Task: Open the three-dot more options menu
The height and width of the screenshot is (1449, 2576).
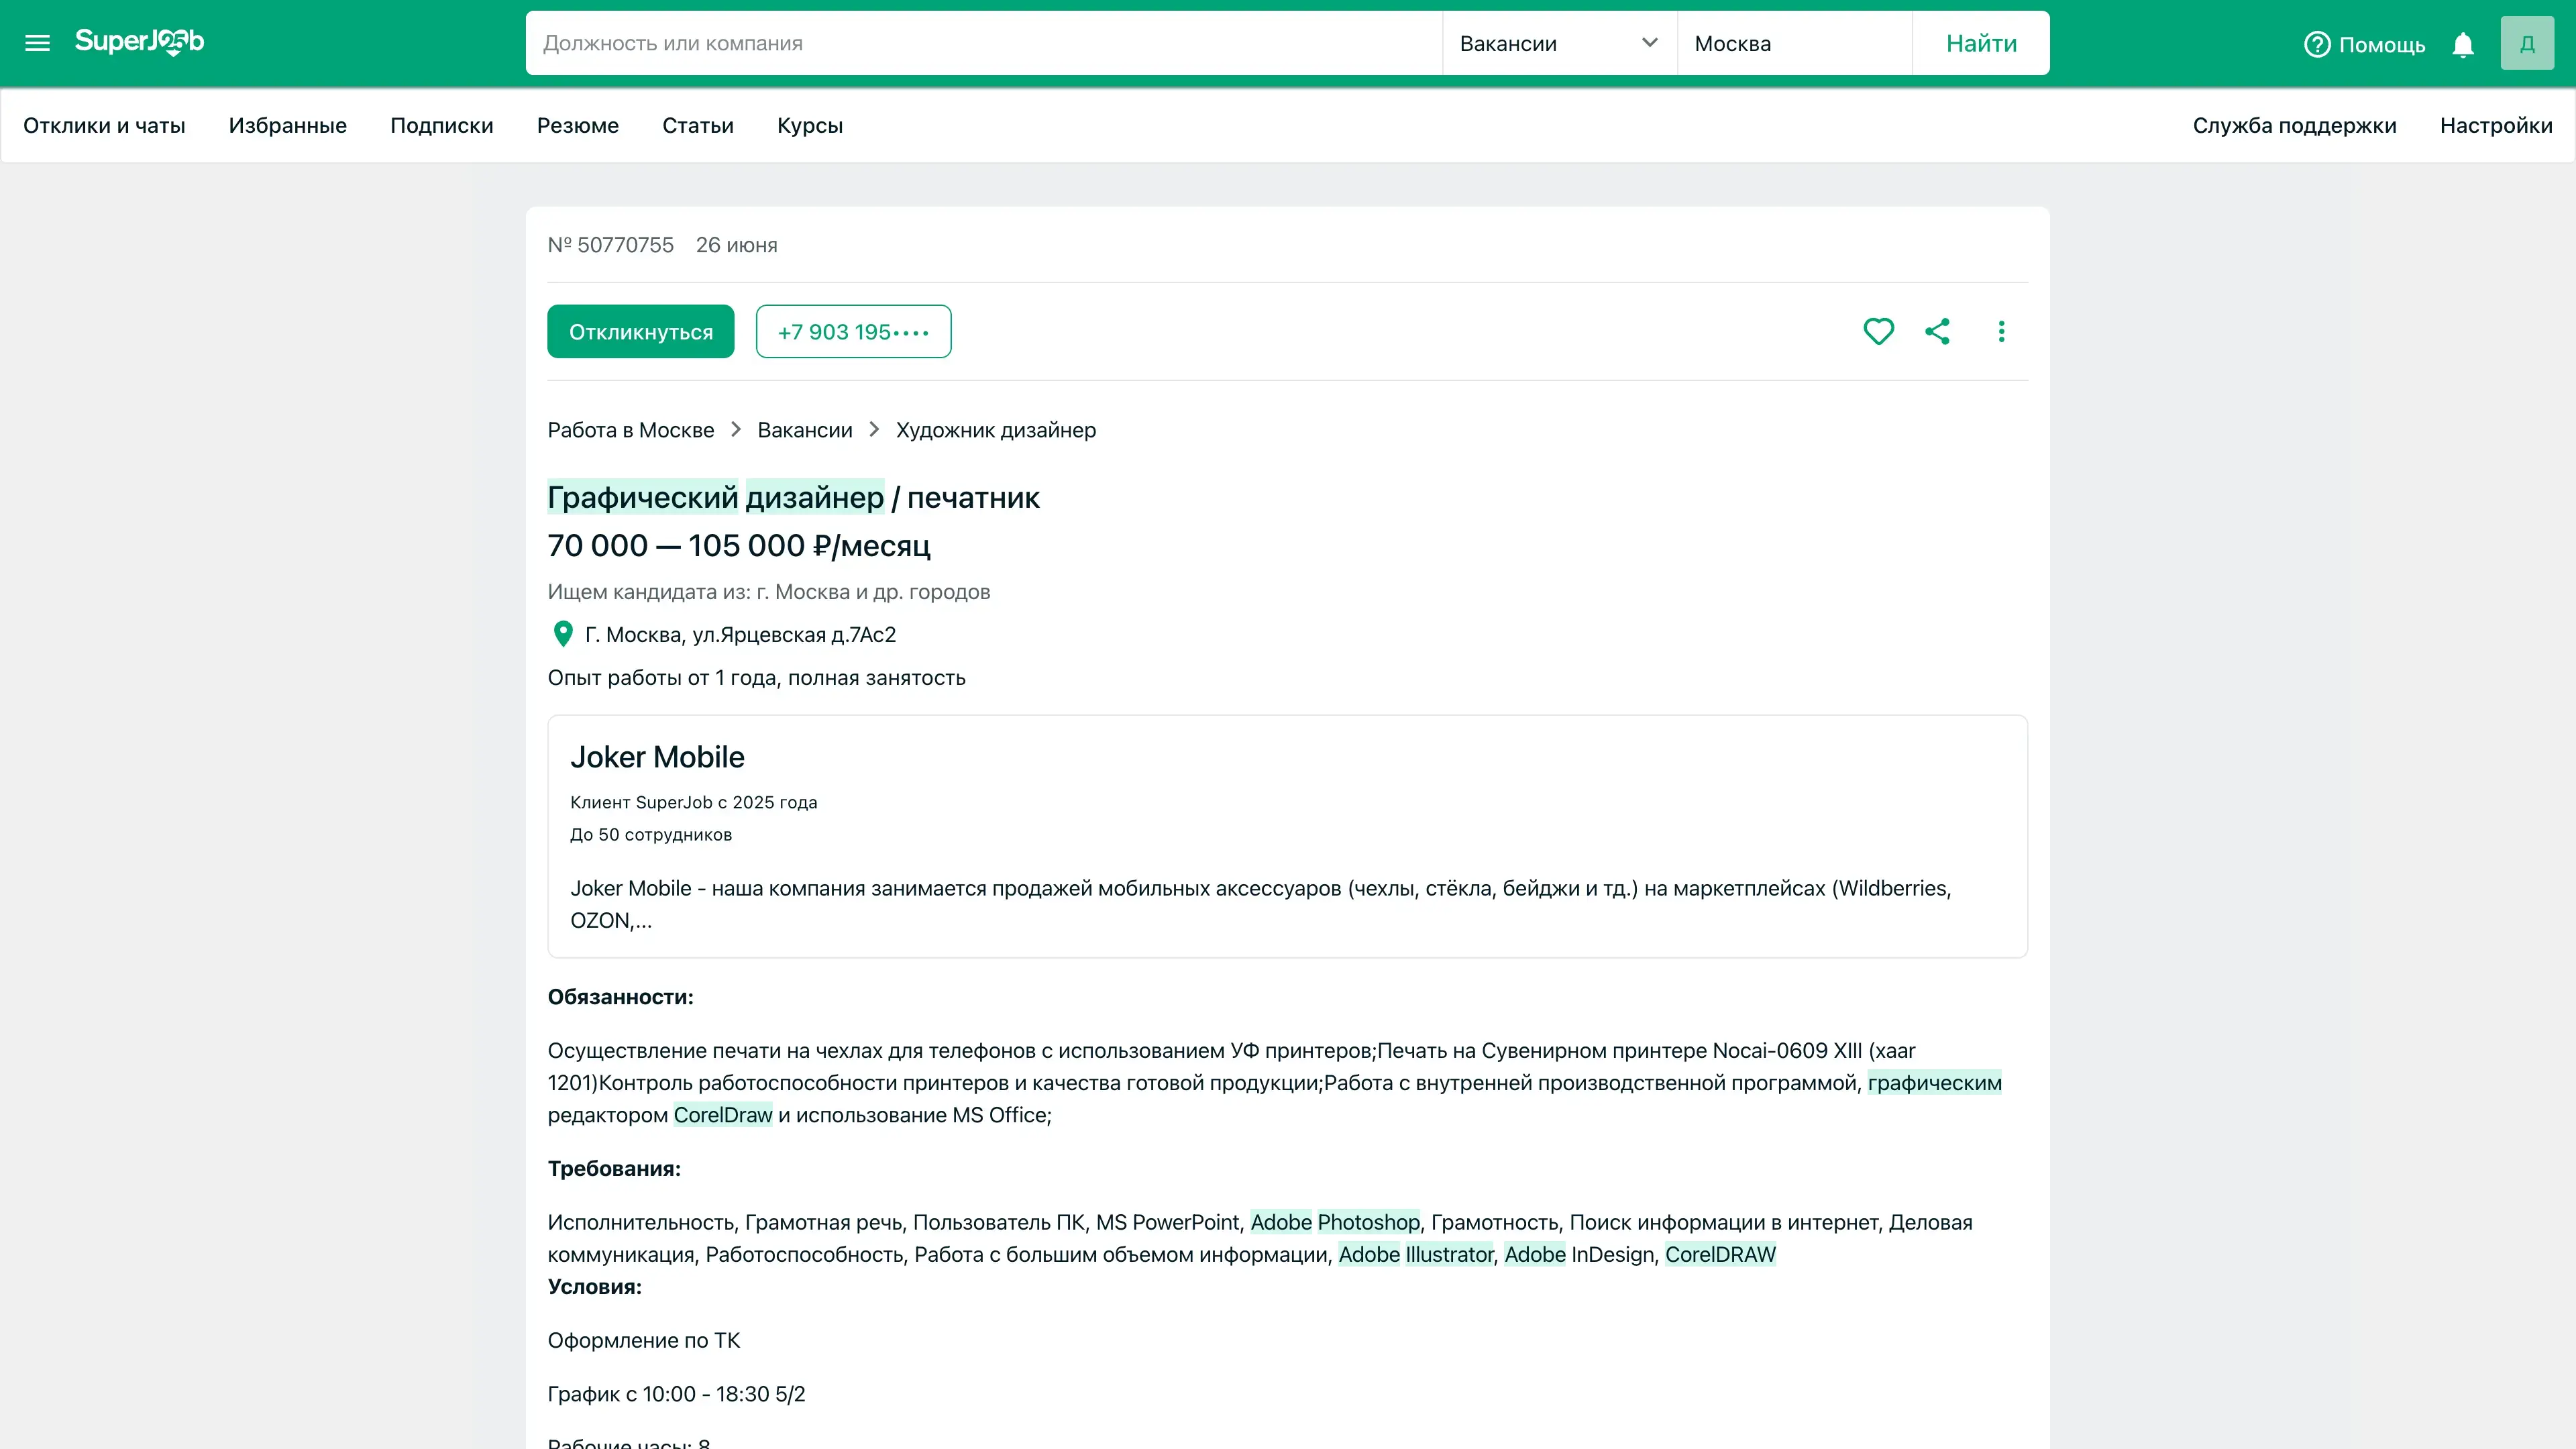Action: tap(2001, 331)
